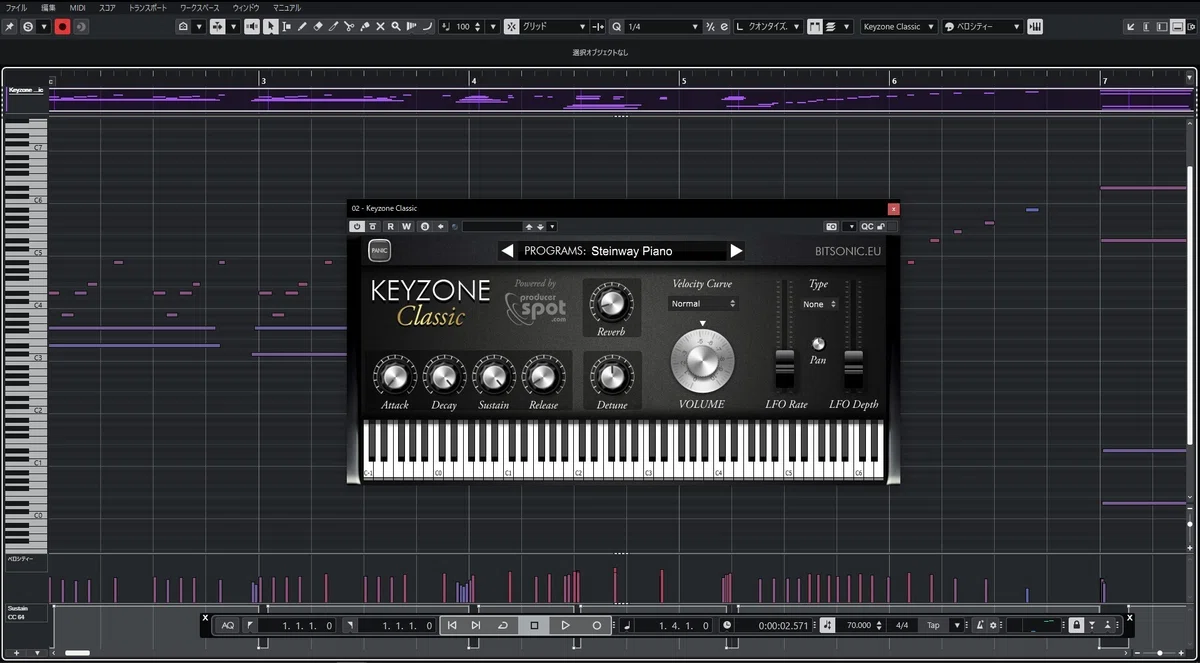Screen dimensions: 1200x663
Task: Click the QC button in plugin window
Action: point(867,227)
